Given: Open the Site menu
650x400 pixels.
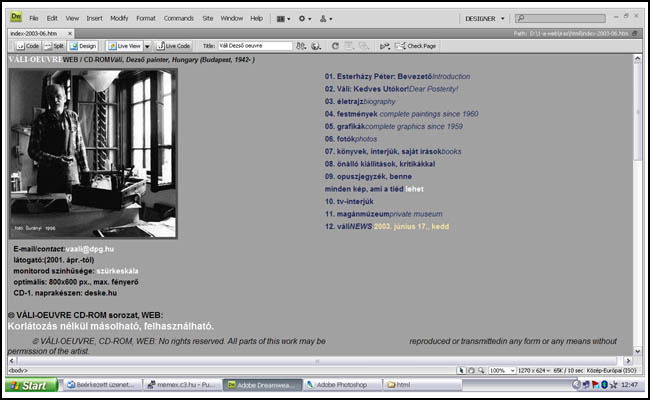Looking at the screenshot, I should 208,19.
